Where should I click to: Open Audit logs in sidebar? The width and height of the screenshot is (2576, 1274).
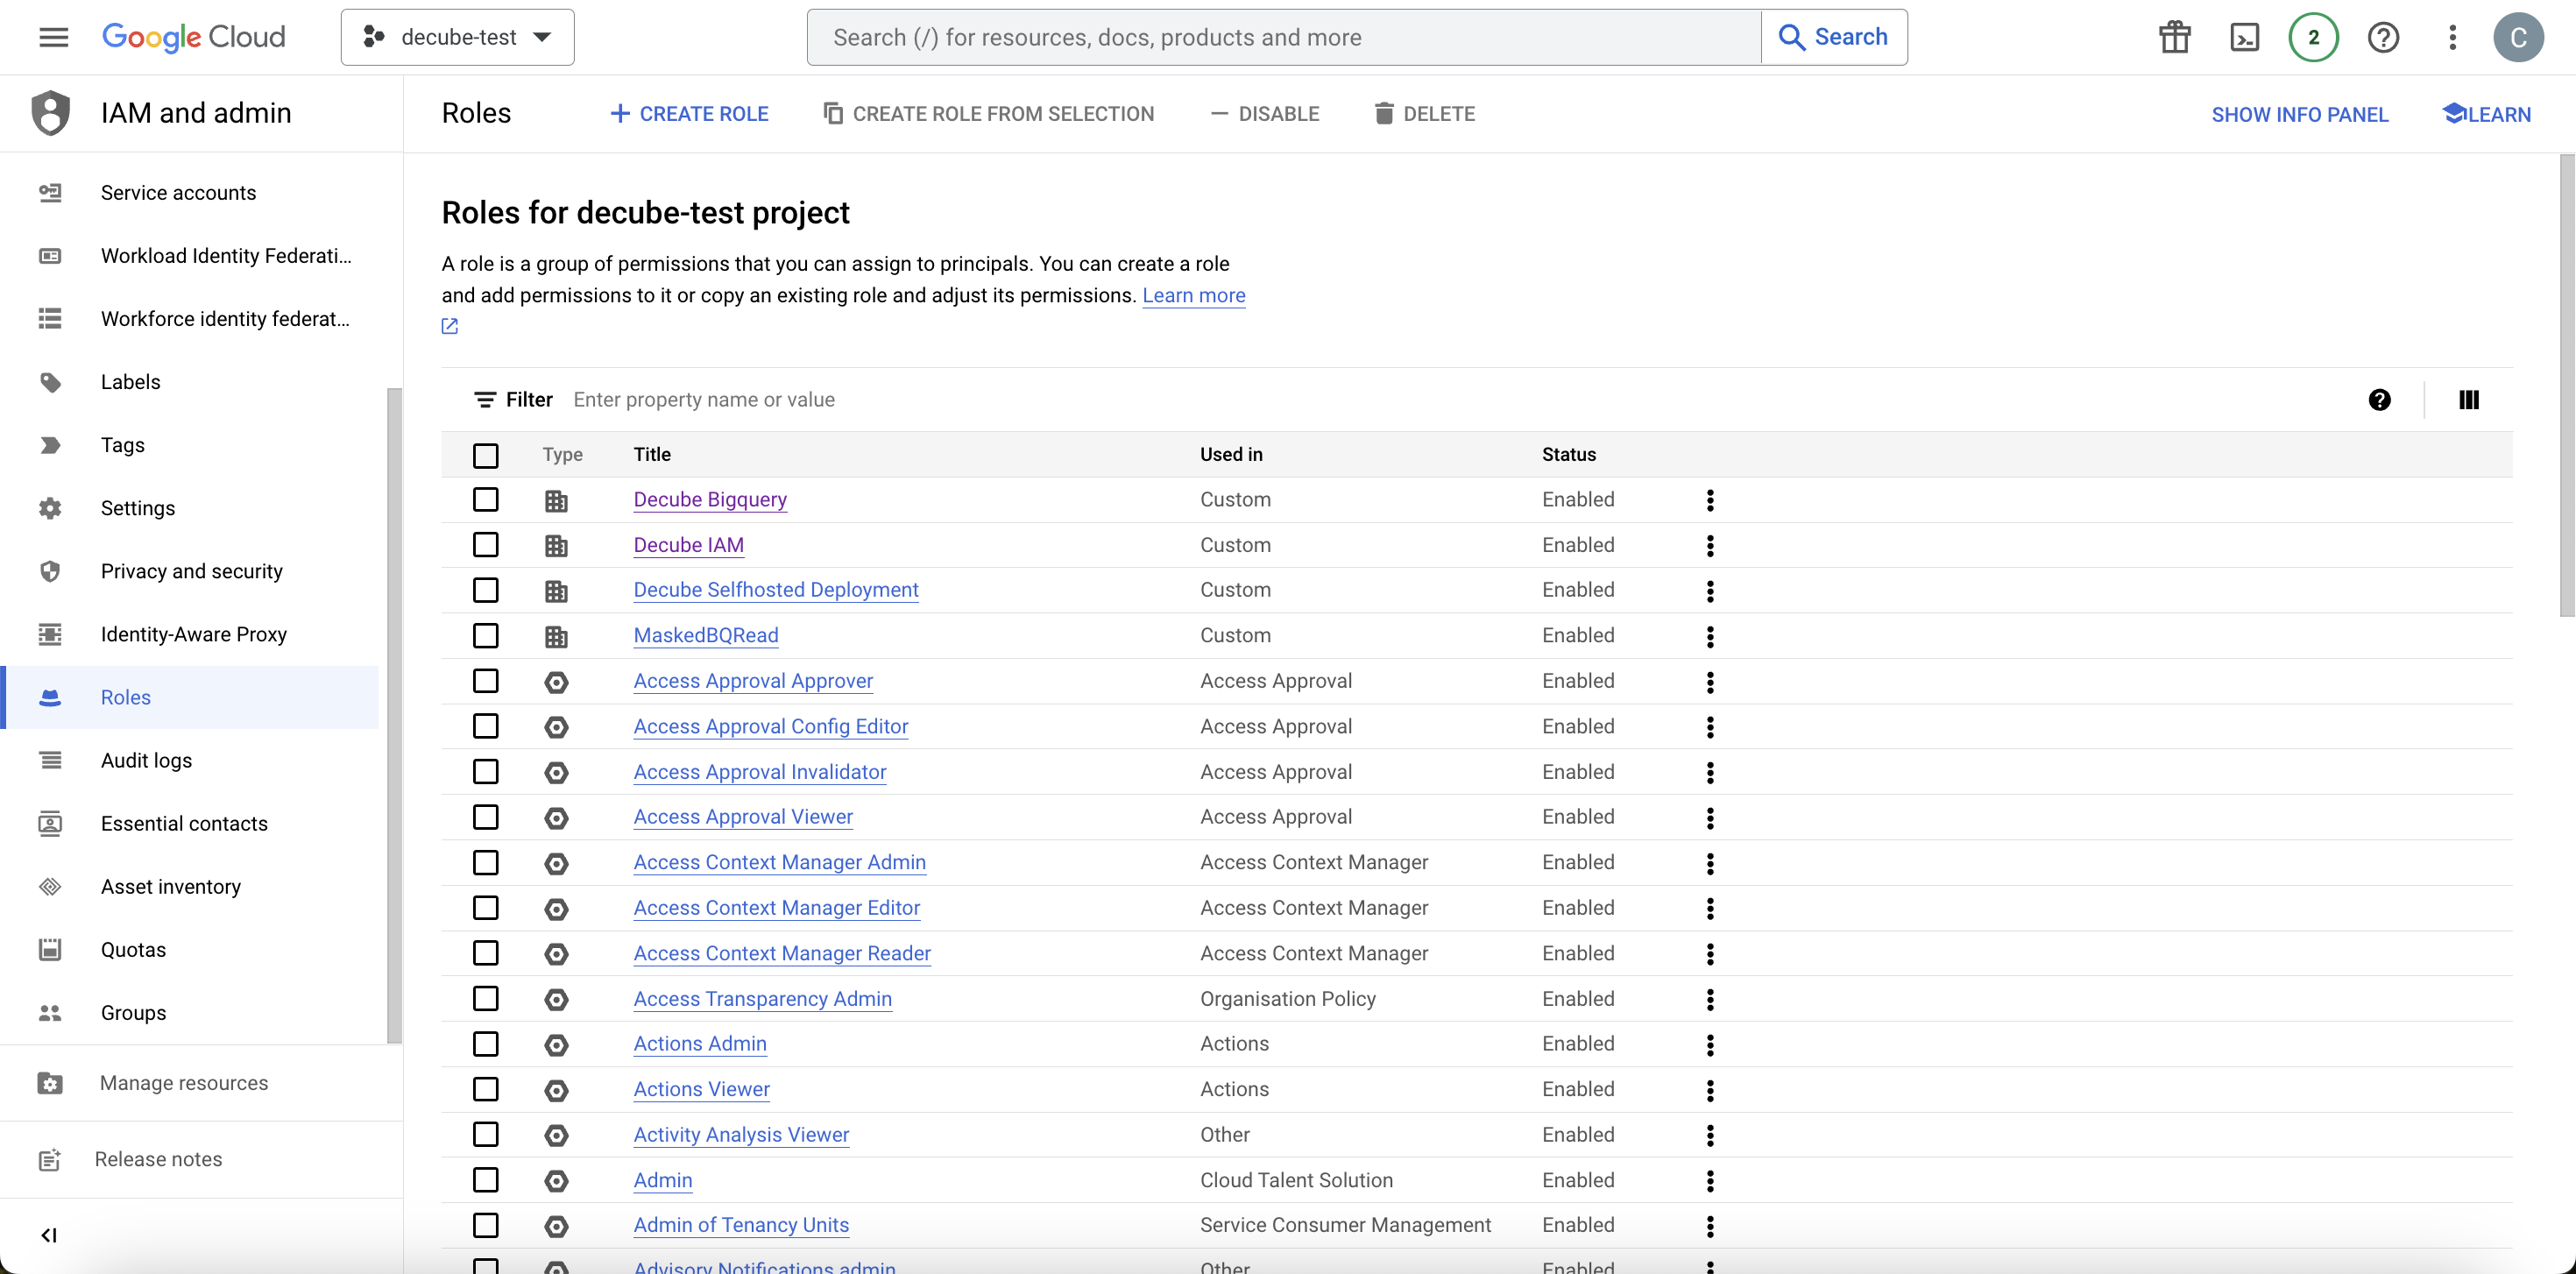click(146, 760)
